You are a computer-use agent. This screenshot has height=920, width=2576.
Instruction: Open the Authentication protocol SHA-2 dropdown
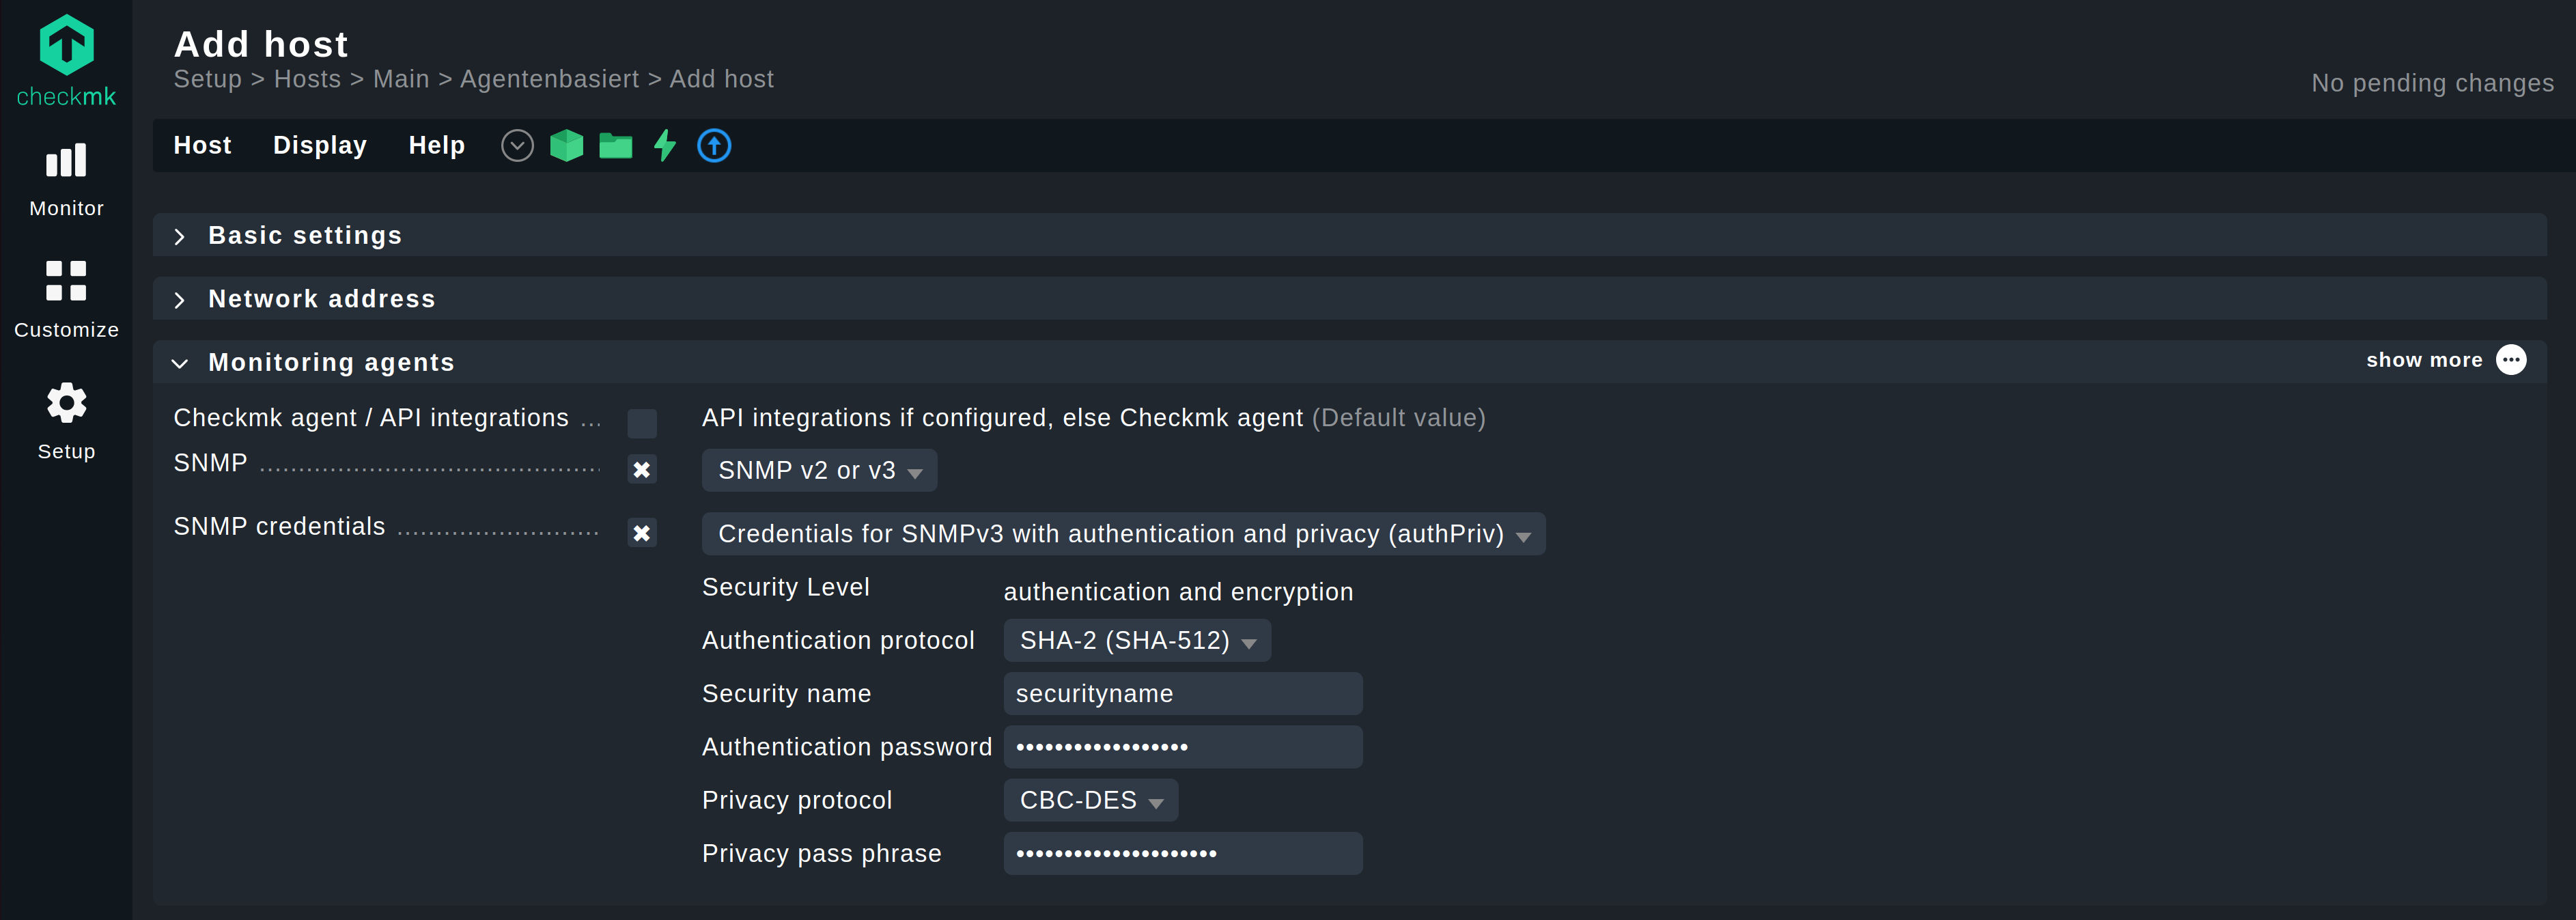point(1136,640)
